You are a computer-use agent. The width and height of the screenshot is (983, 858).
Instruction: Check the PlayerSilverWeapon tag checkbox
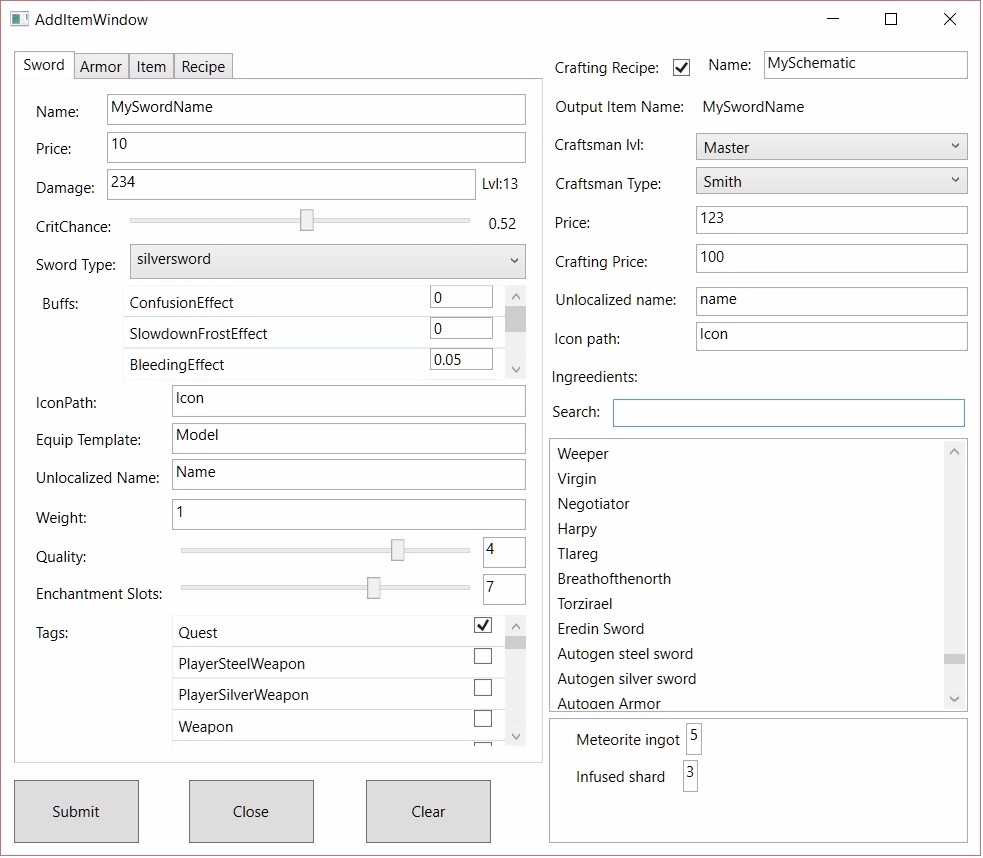point(483,688)
